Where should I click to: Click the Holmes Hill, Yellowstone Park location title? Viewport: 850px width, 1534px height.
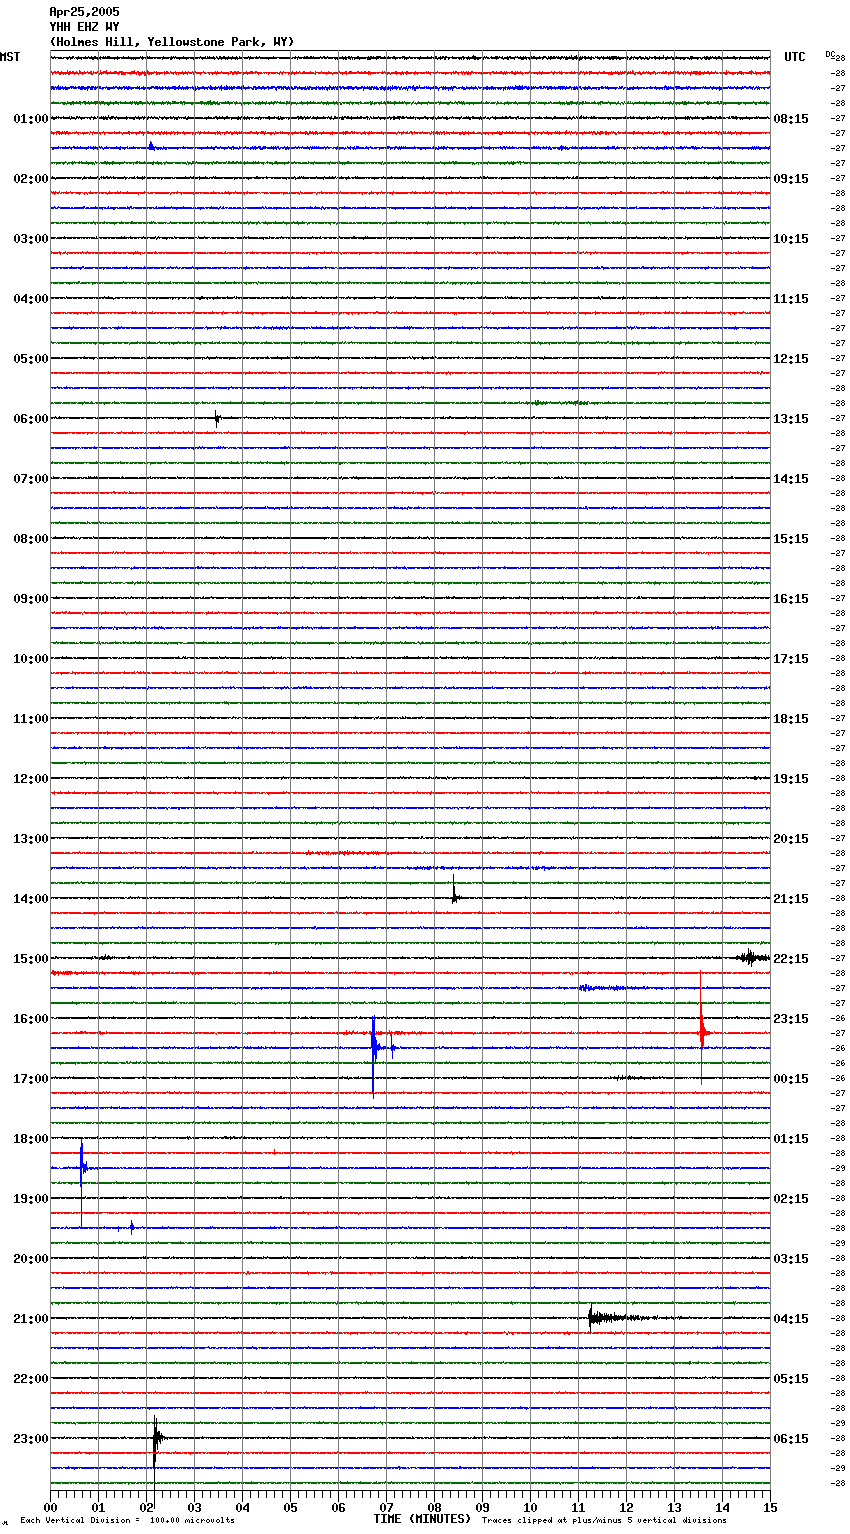pyautogui.click(x=172, y=42)
